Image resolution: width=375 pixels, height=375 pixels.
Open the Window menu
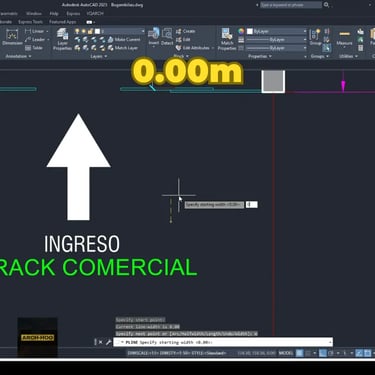34,14
